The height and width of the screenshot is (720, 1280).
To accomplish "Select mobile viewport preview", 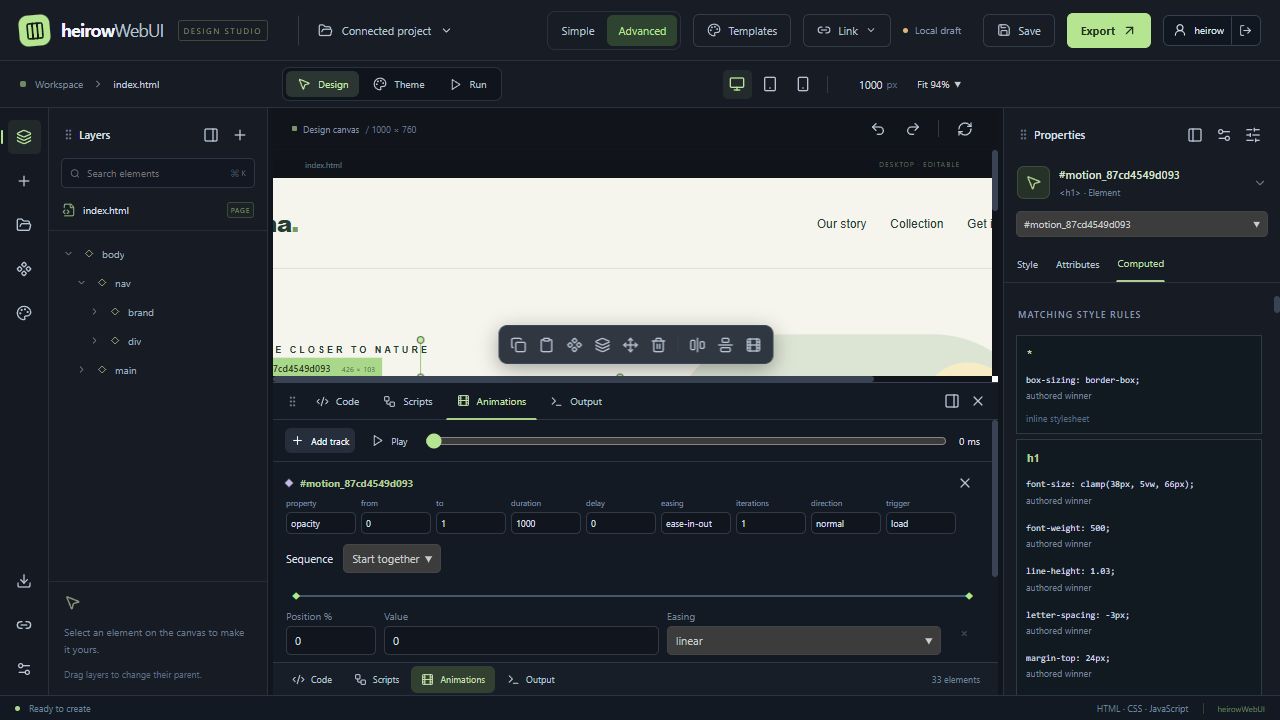I will pos(803,85).
